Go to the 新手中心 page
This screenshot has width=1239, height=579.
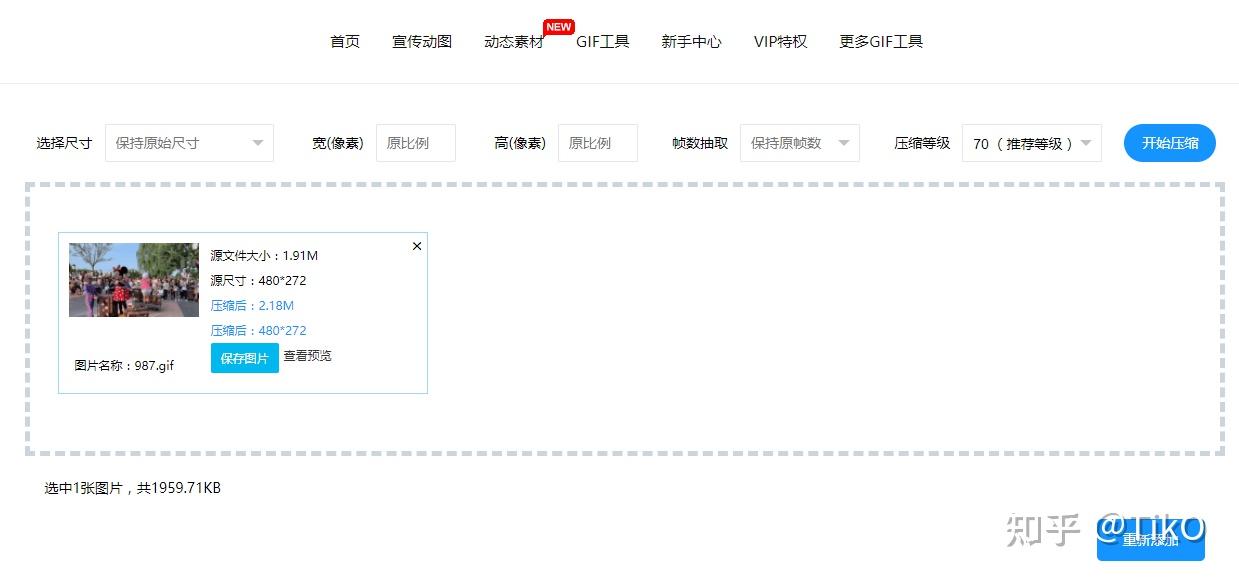coord(691,41)
